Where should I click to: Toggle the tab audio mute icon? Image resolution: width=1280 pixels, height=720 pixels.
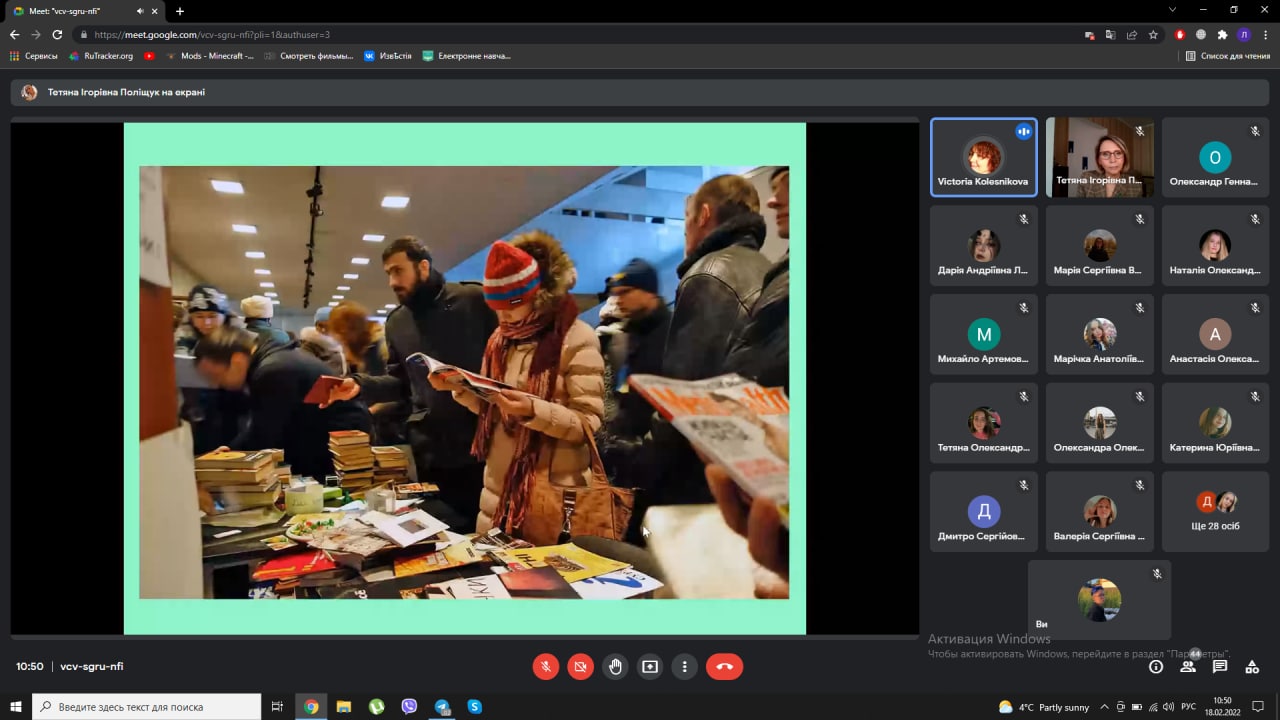tap(140, 11)
